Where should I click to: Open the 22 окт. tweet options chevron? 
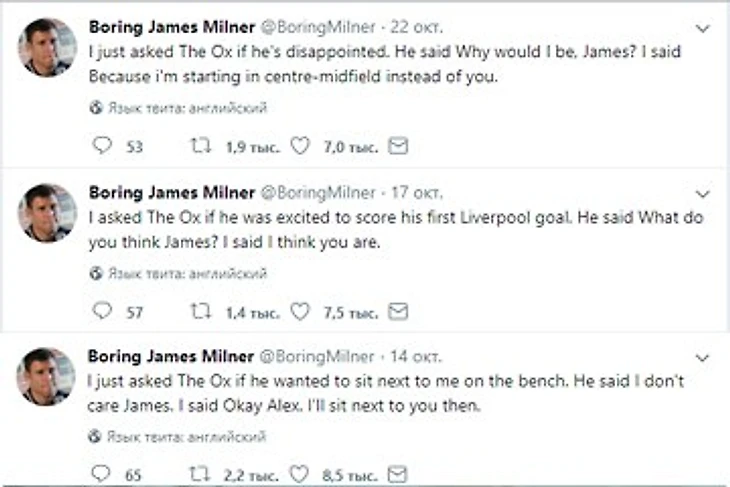click(703, 29)
